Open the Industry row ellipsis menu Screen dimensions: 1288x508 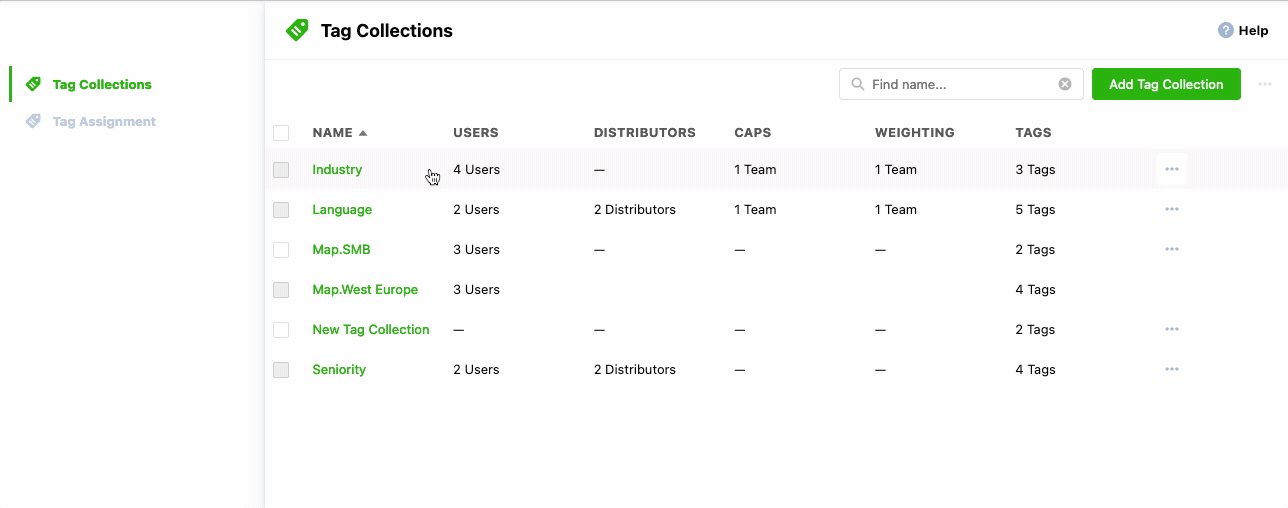(1172, 169)
